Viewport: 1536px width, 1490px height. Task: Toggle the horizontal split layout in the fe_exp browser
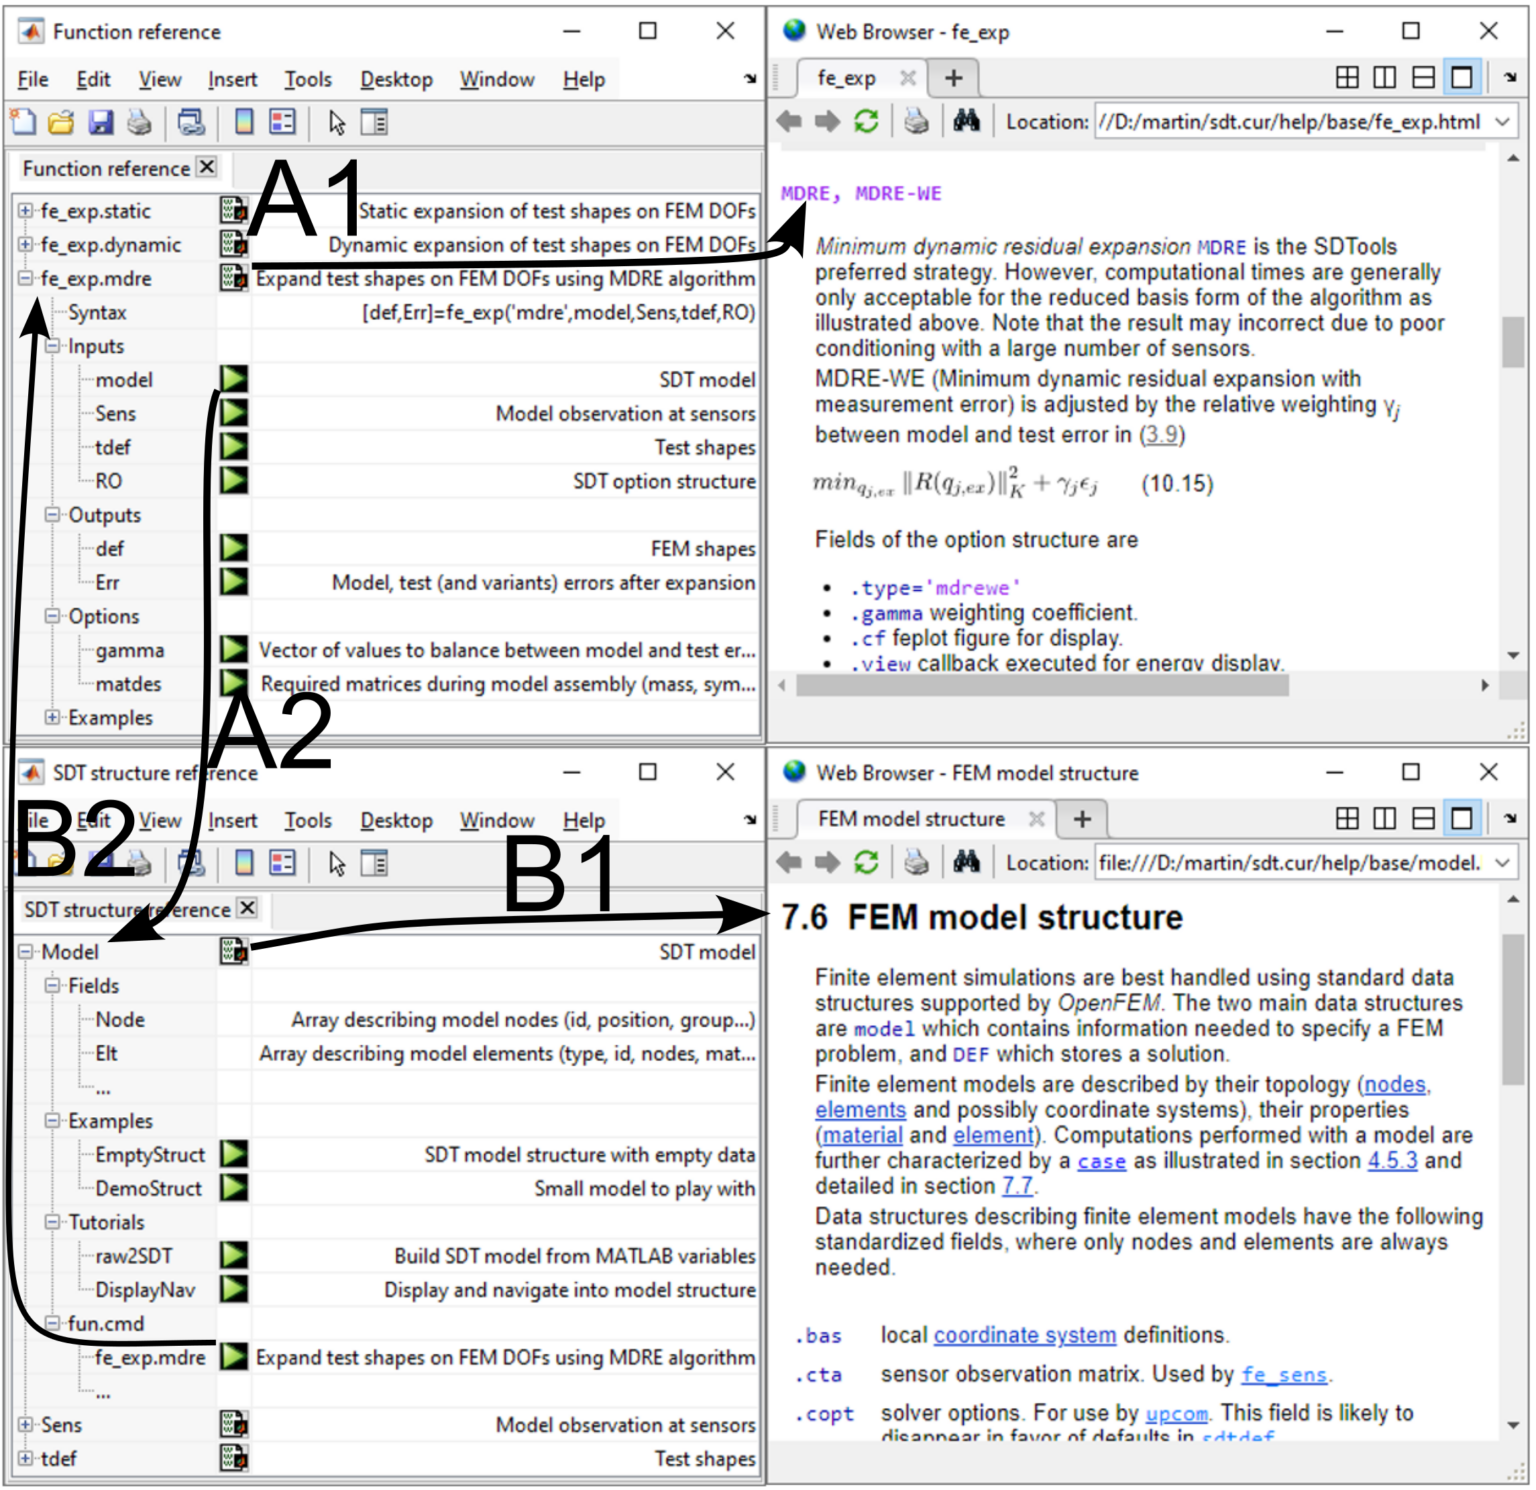coord(1423,77)
